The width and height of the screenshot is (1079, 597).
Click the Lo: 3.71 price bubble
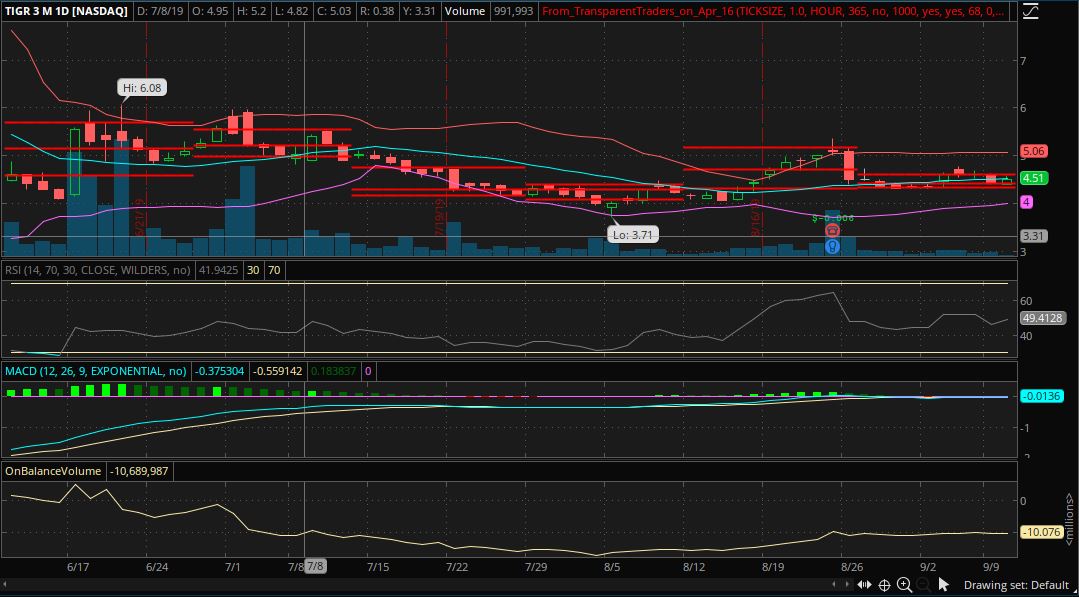point(633,235)
